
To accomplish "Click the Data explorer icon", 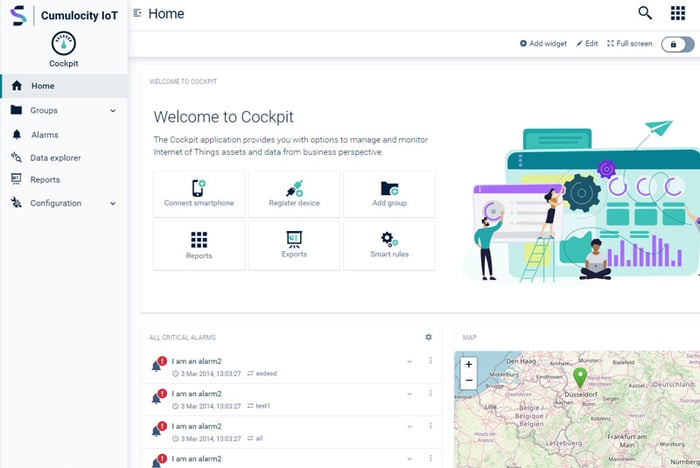I will coord(16,157).
